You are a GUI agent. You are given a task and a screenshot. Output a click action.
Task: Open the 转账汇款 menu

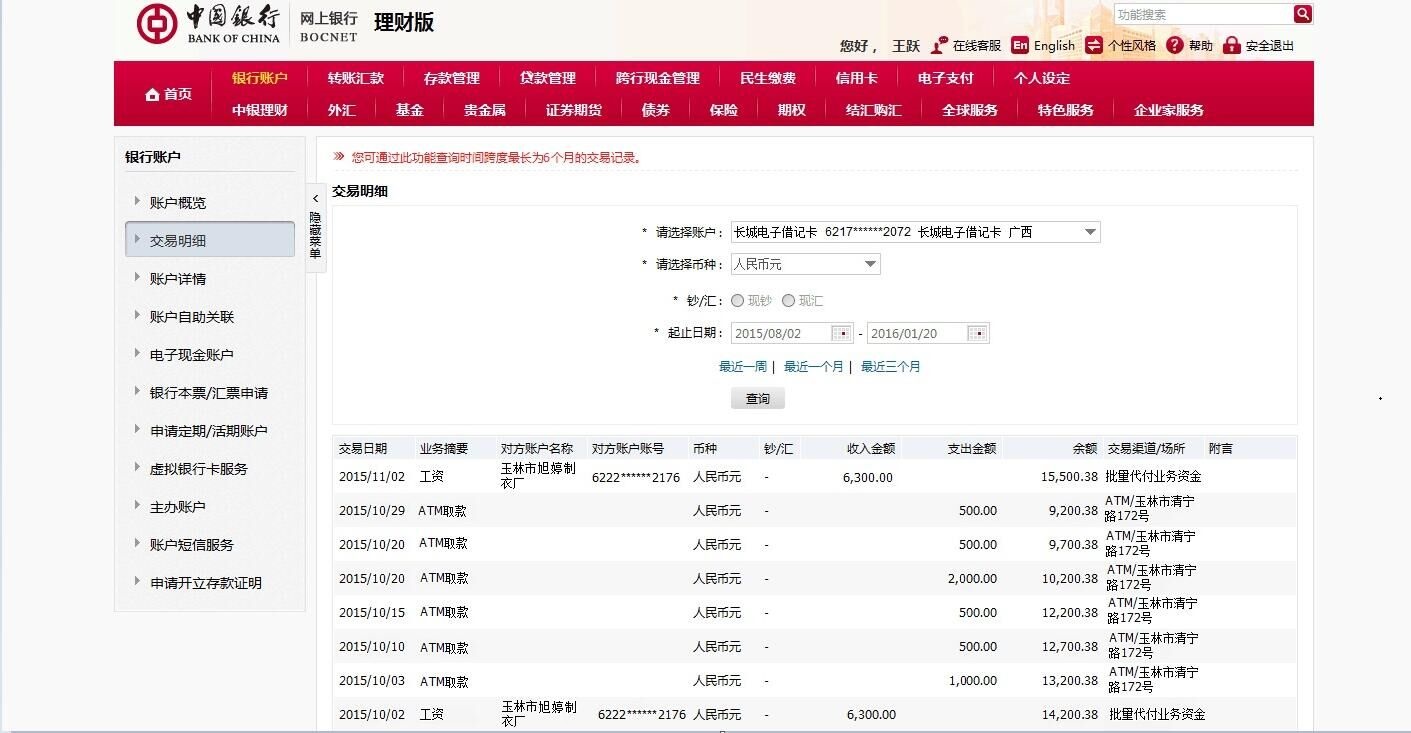(x=355, y=78)
